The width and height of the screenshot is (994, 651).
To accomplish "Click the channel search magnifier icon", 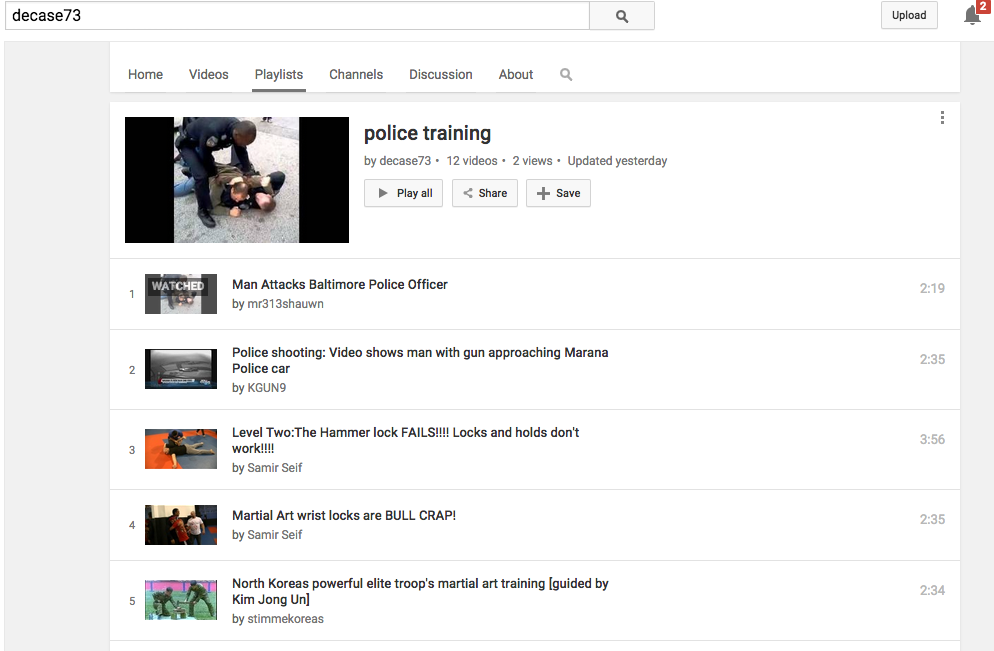I will click(x=566, y=75).
